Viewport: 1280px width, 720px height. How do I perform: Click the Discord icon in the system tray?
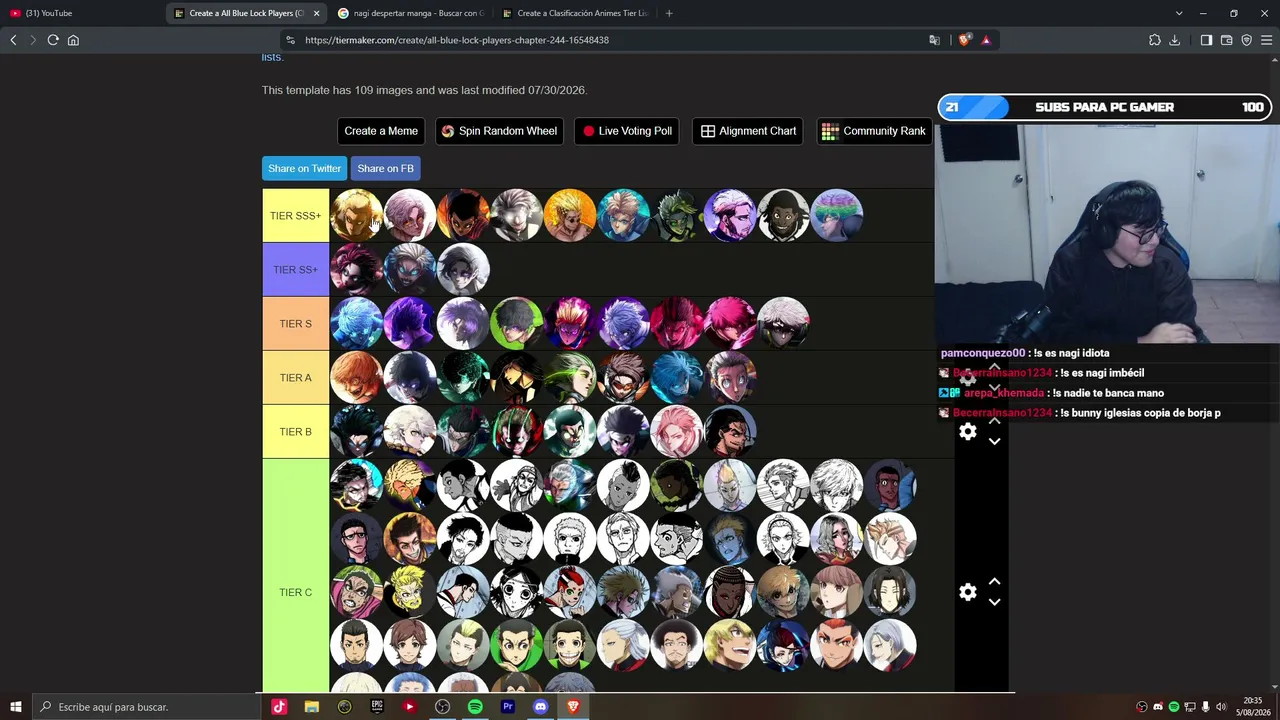pyautogui.click(x=1158, y=707)
